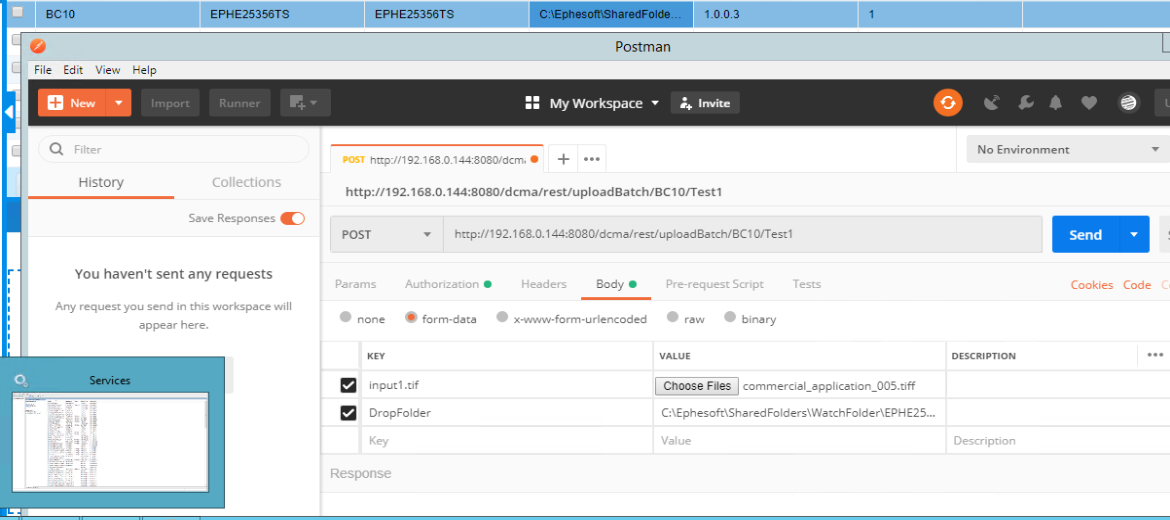Click the workspace grid icon
Image resolution: width=1170 pixels, height=520 pixels.
532,103
